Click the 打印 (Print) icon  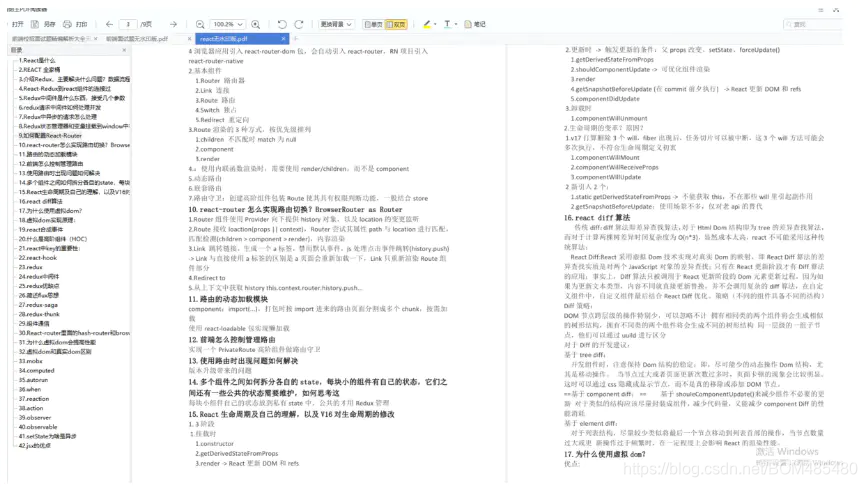point(67,24)
